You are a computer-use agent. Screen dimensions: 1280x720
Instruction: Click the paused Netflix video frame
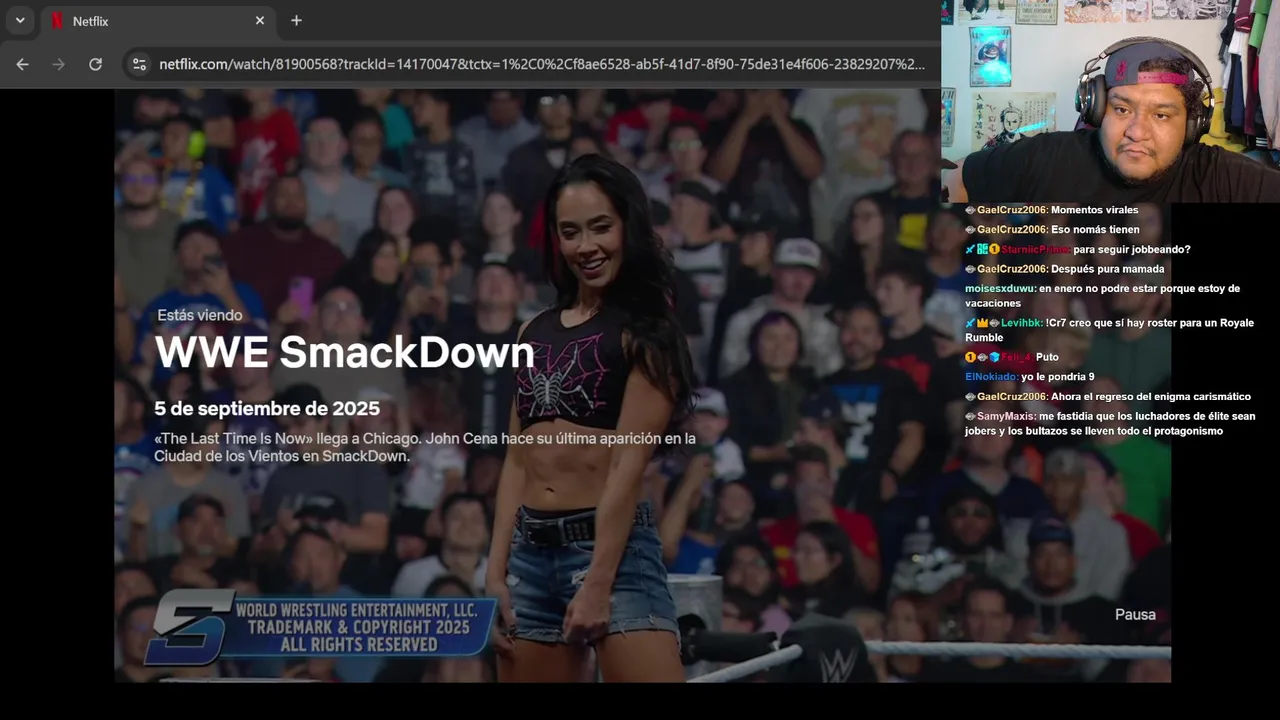(x=642, y=385)
